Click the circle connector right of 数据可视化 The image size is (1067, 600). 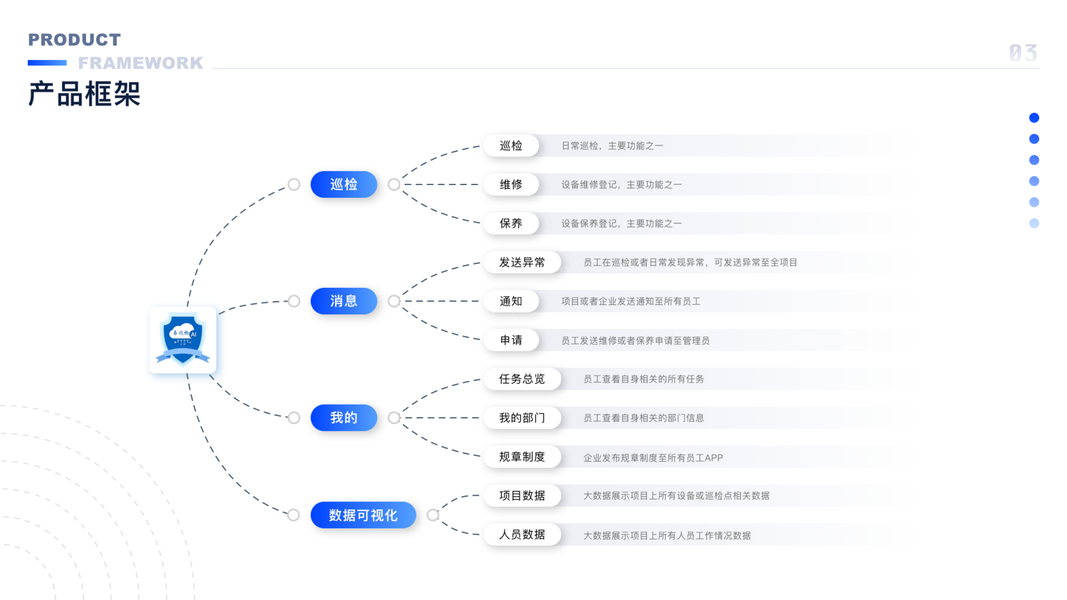433,515
